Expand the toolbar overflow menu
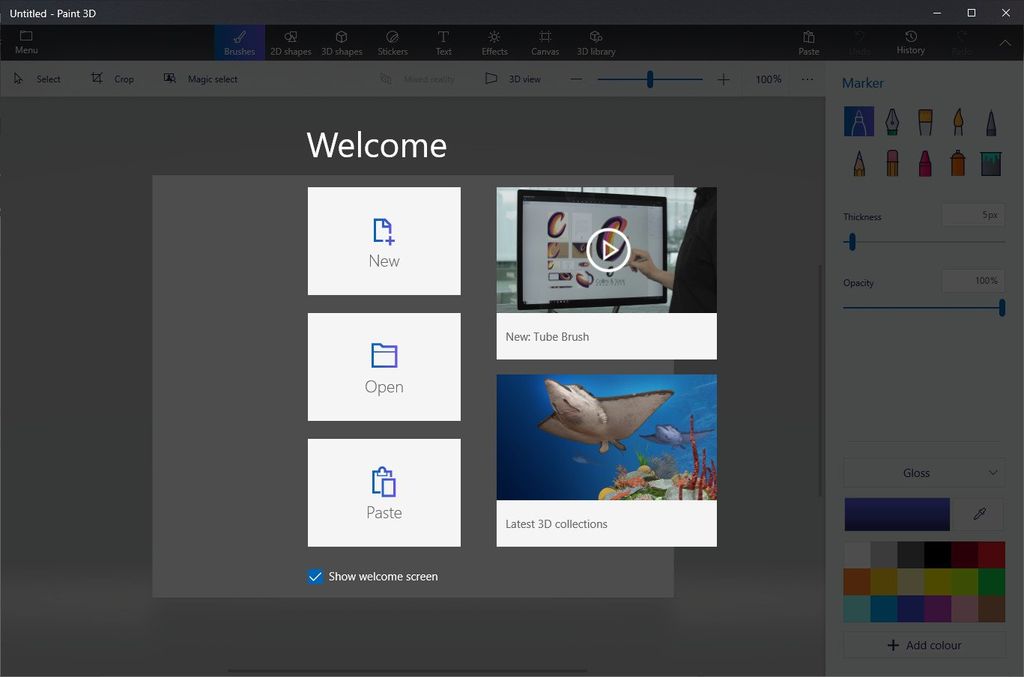Image resolution: width=1024 pixels, height=677 pixels. coord(807,79)
